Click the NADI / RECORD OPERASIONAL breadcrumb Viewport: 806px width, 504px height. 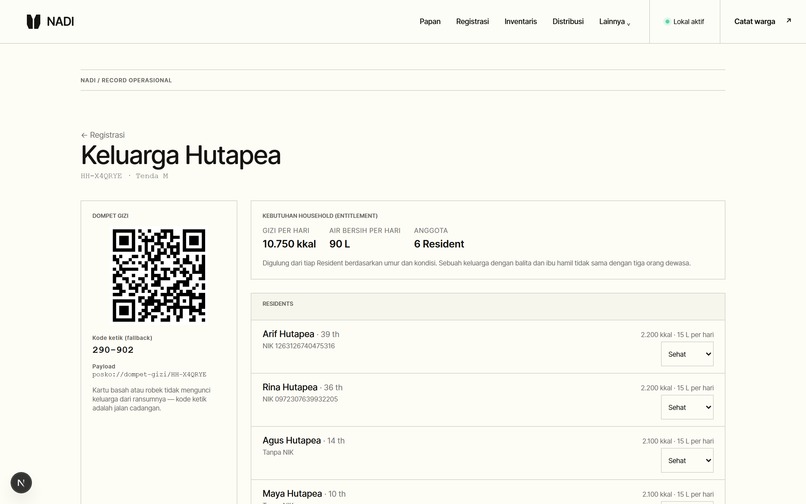[126, 80]
